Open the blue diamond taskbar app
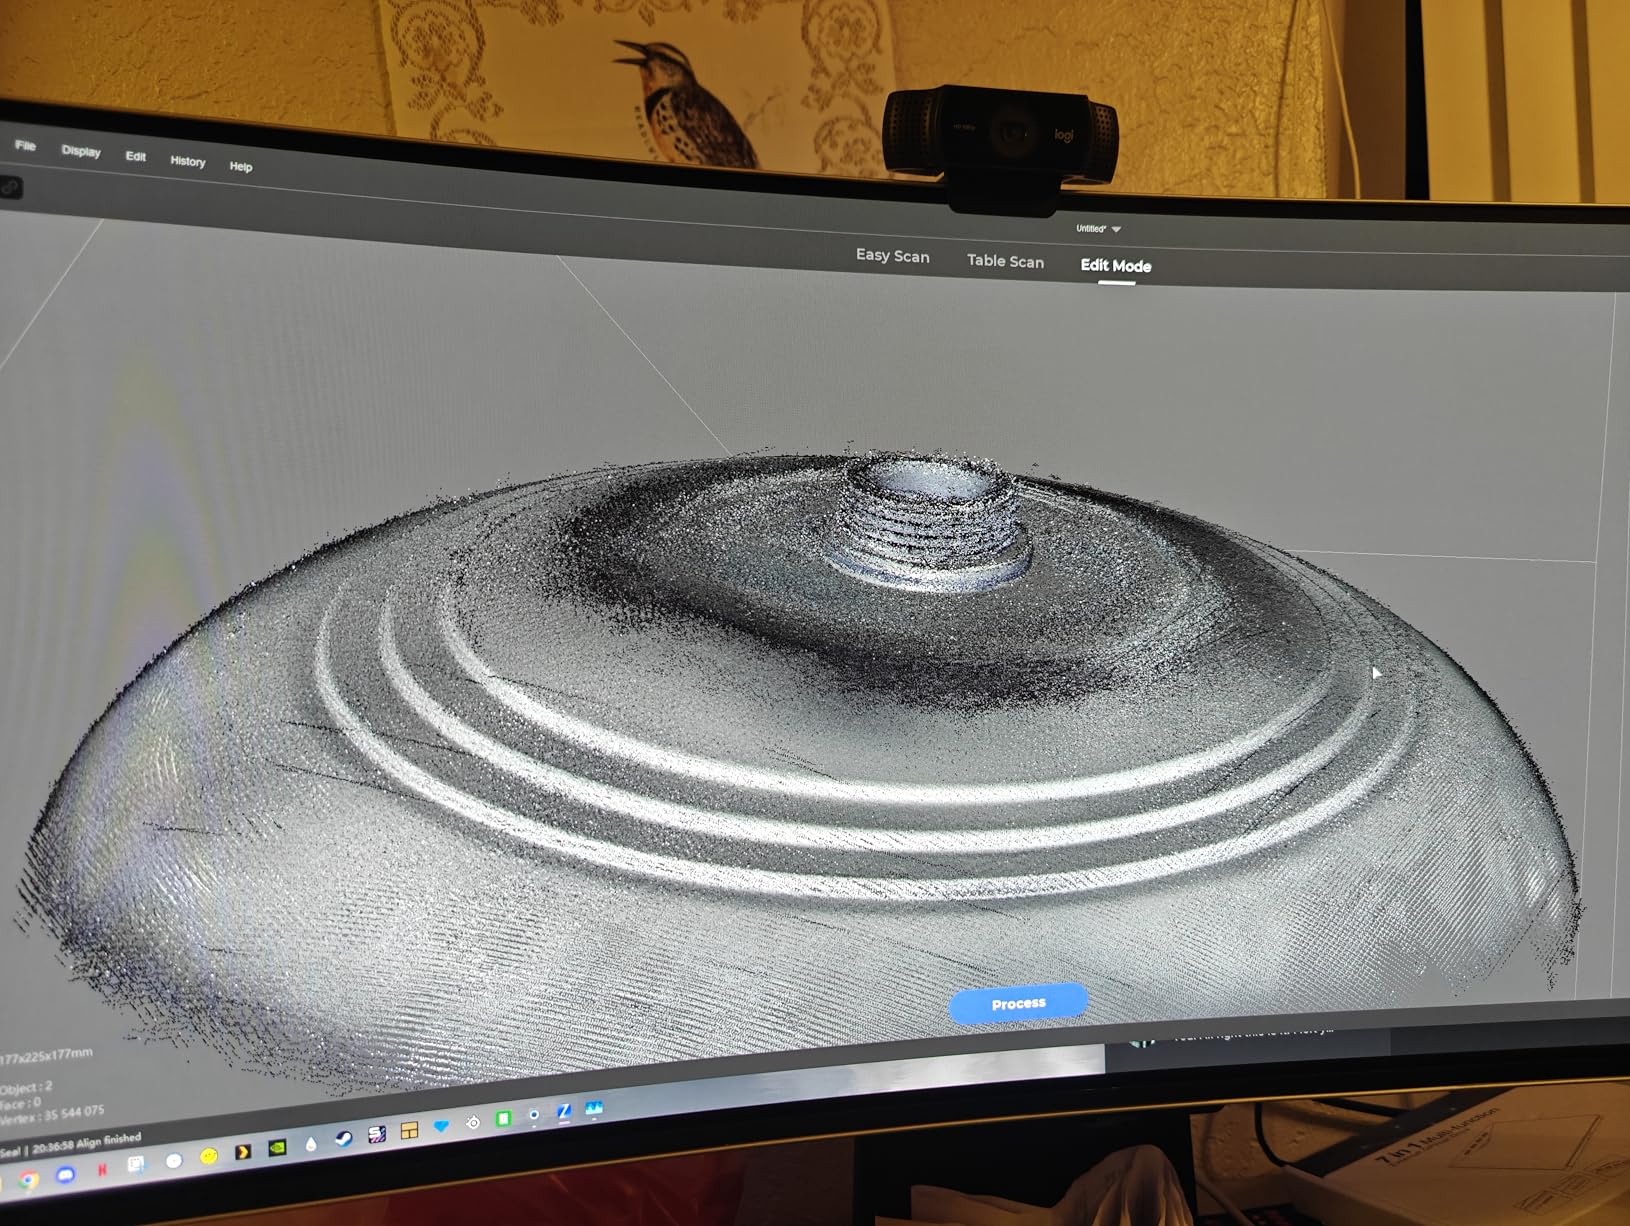 point(441,1126)
